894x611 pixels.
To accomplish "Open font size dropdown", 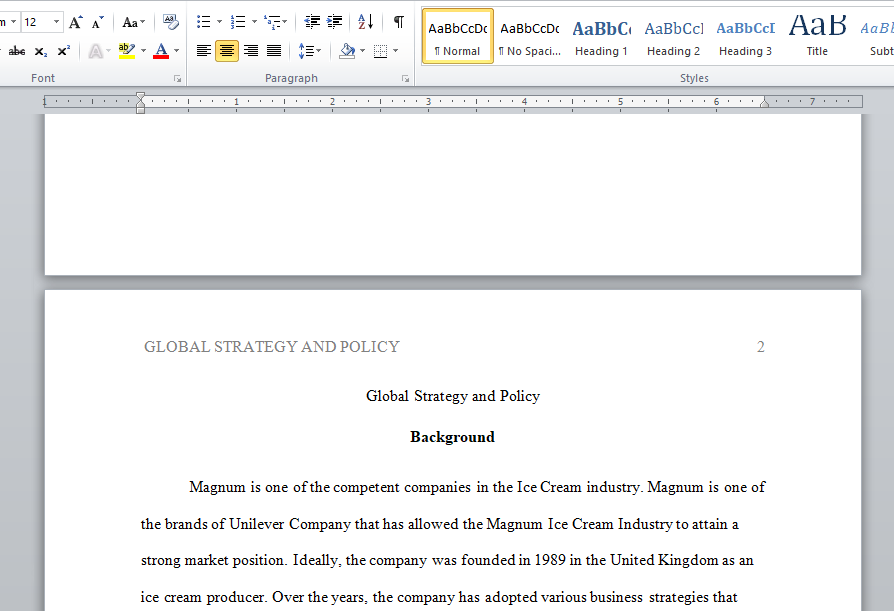I will coord(56,22).
